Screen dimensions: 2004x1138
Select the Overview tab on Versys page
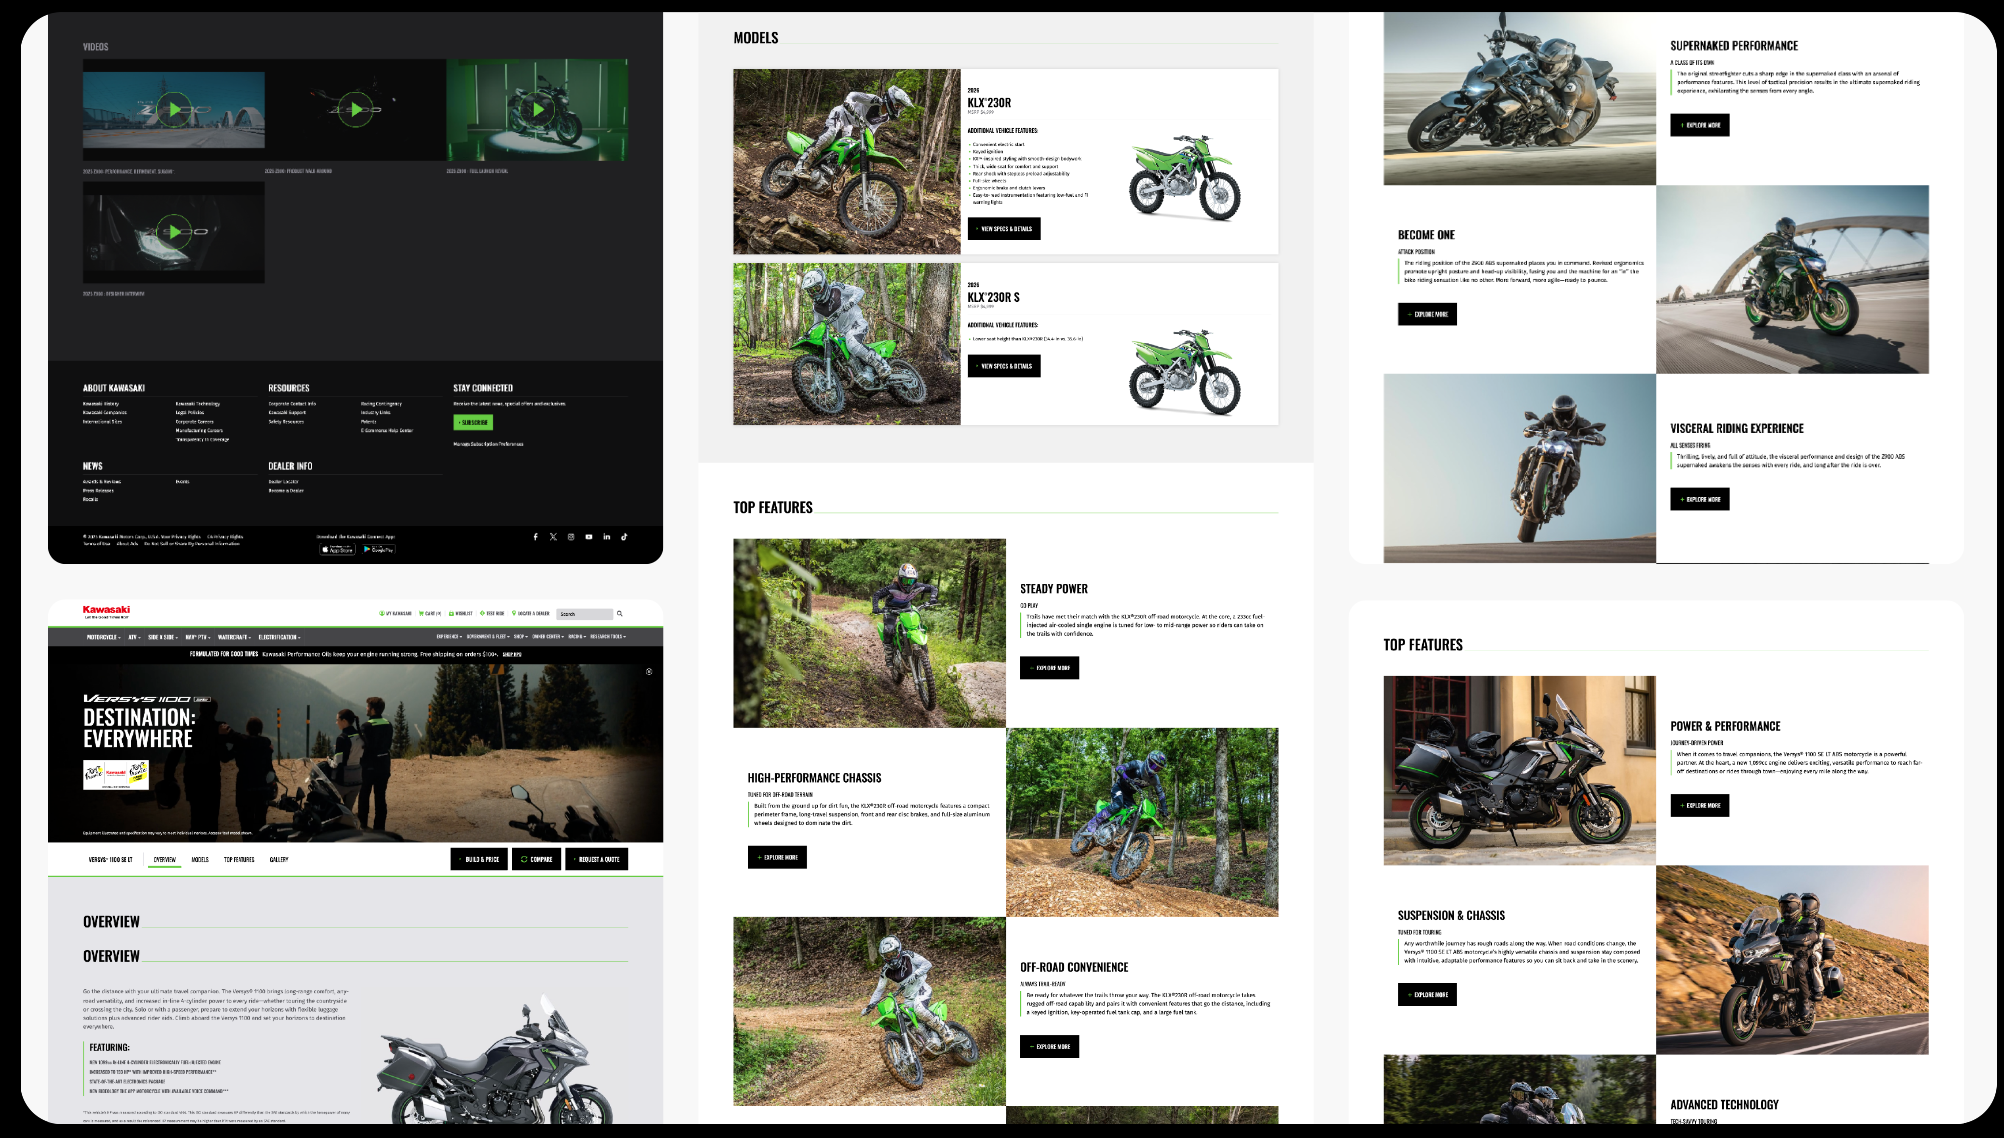(x=165, y=859)
